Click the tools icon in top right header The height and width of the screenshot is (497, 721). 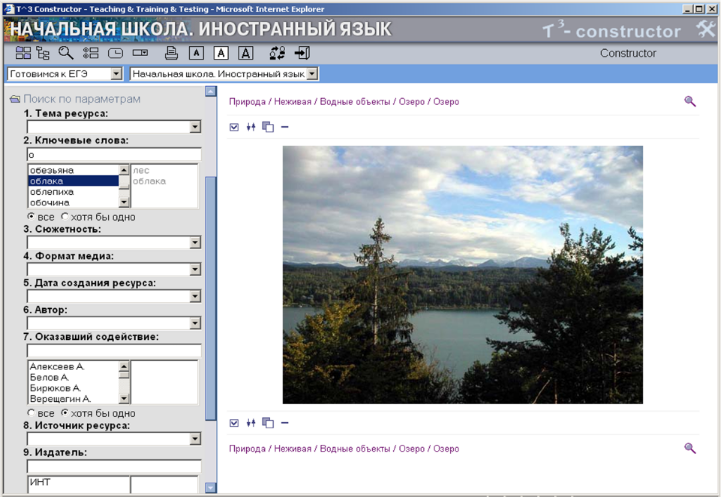tap(704, 29)
